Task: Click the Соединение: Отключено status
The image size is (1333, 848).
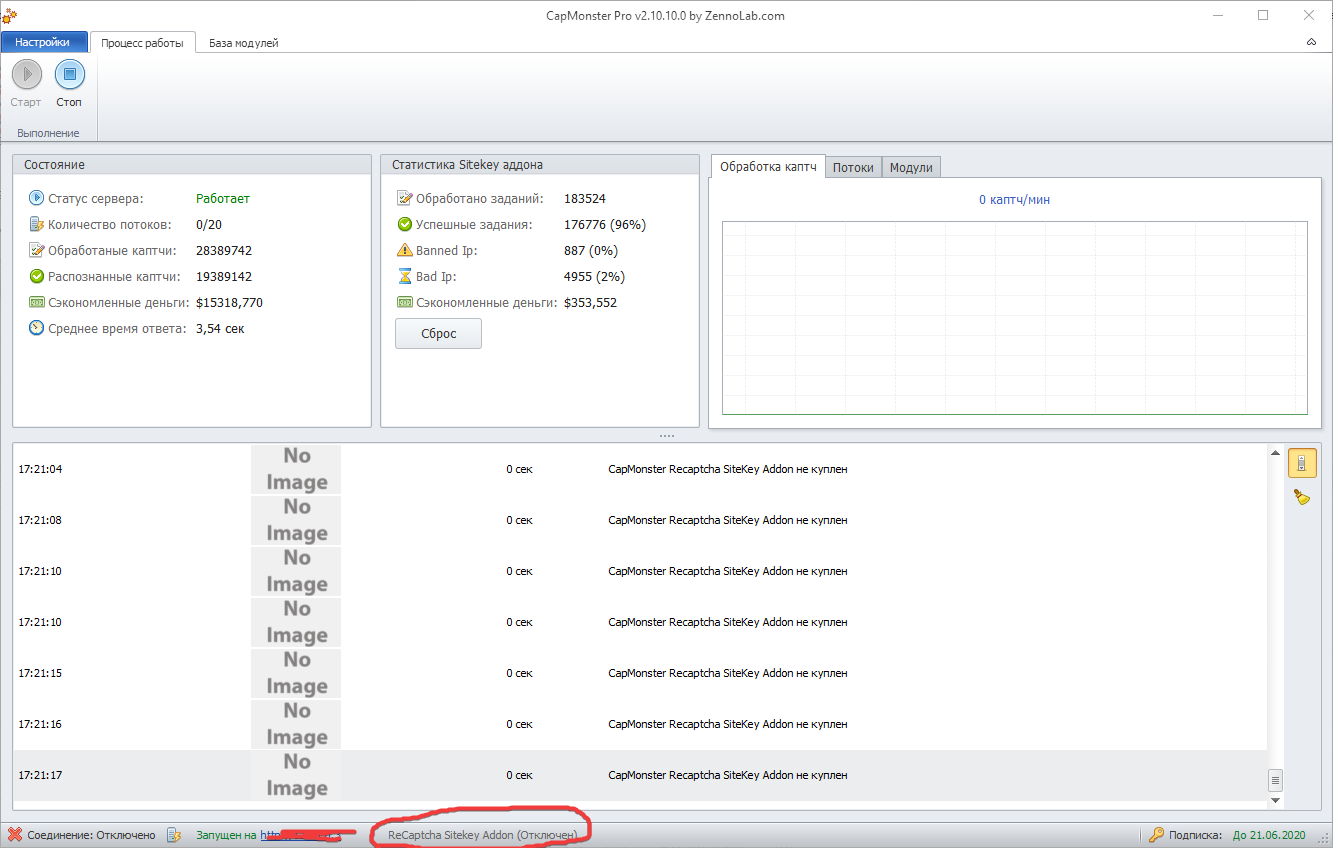Action: 92,834
